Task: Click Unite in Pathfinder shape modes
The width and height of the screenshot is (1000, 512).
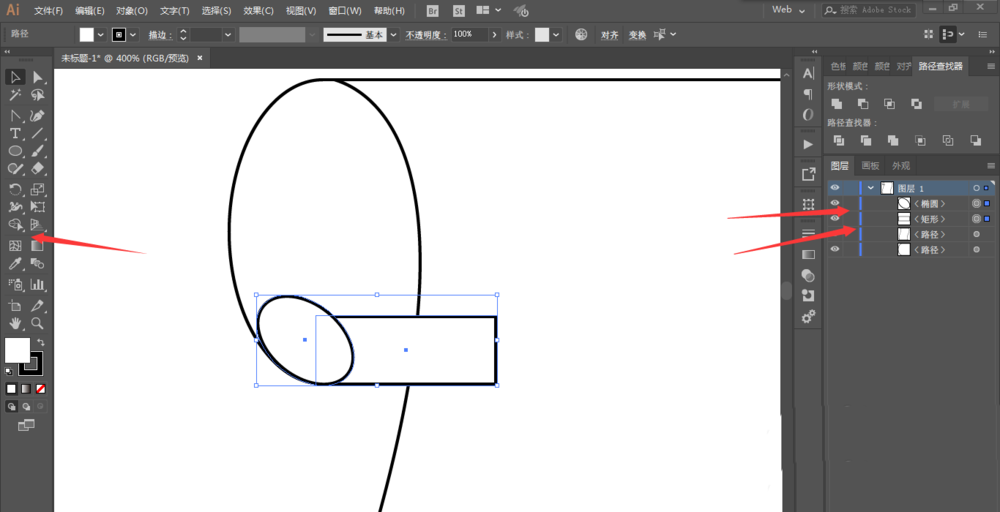Action: coord(837,103)
